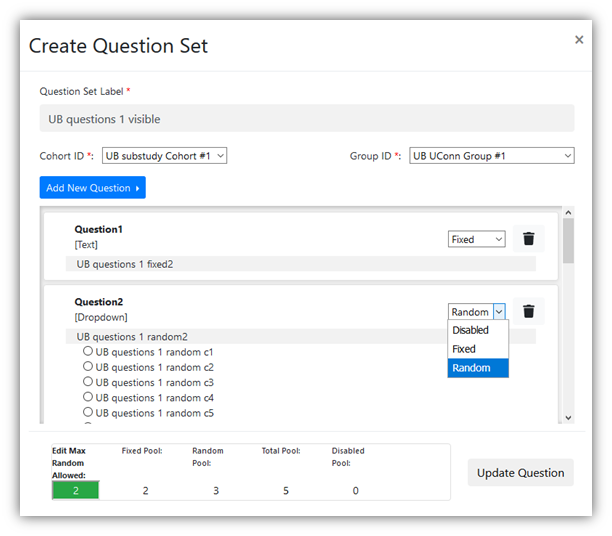This screenshot has width=612, height=536.
Task: Delete Question2 with its trash icon
Action: pos(529,312)
